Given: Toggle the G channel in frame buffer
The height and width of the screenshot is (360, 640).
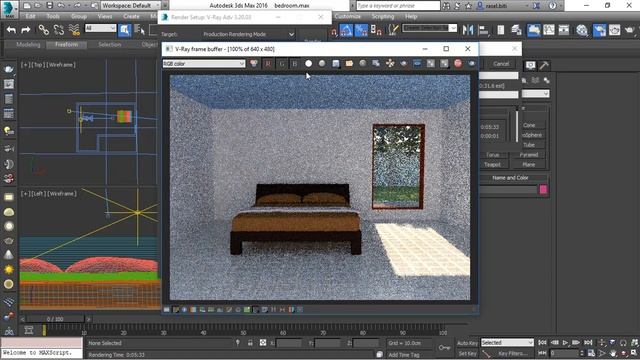Looking at the screenshot, I should coord(282,64).
